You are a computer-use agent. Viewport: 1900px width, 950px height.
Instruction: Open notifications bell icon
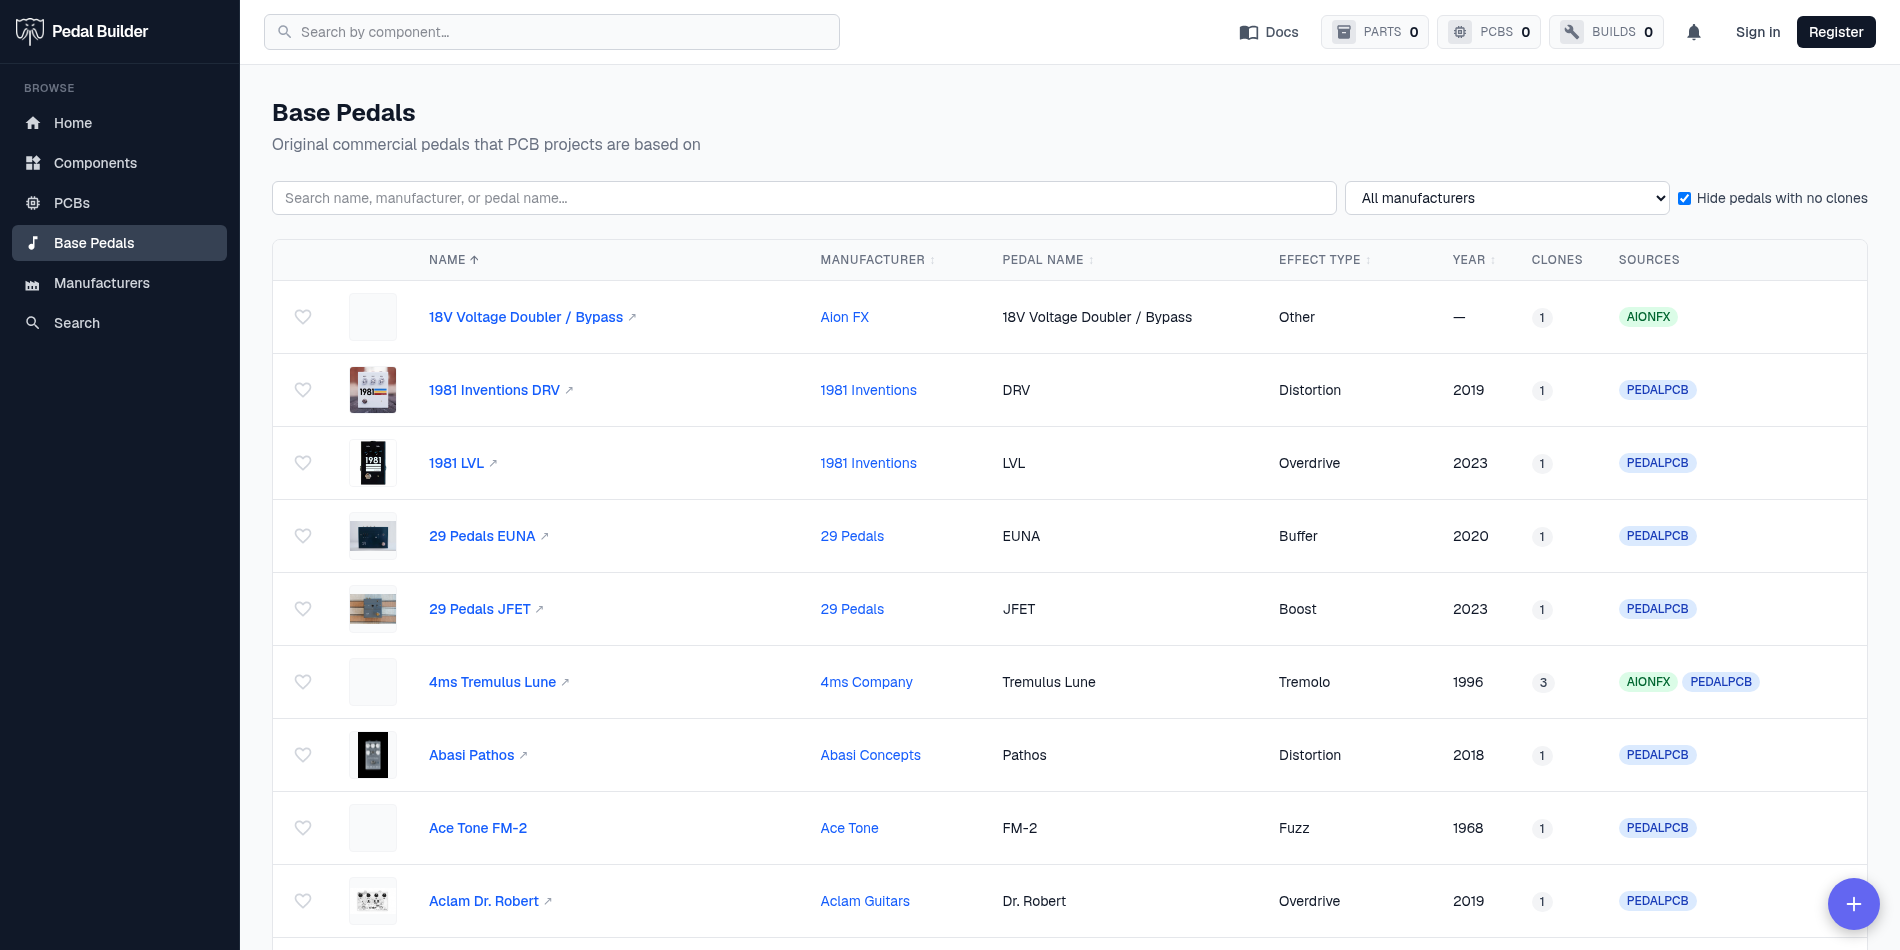point(1694,32)
